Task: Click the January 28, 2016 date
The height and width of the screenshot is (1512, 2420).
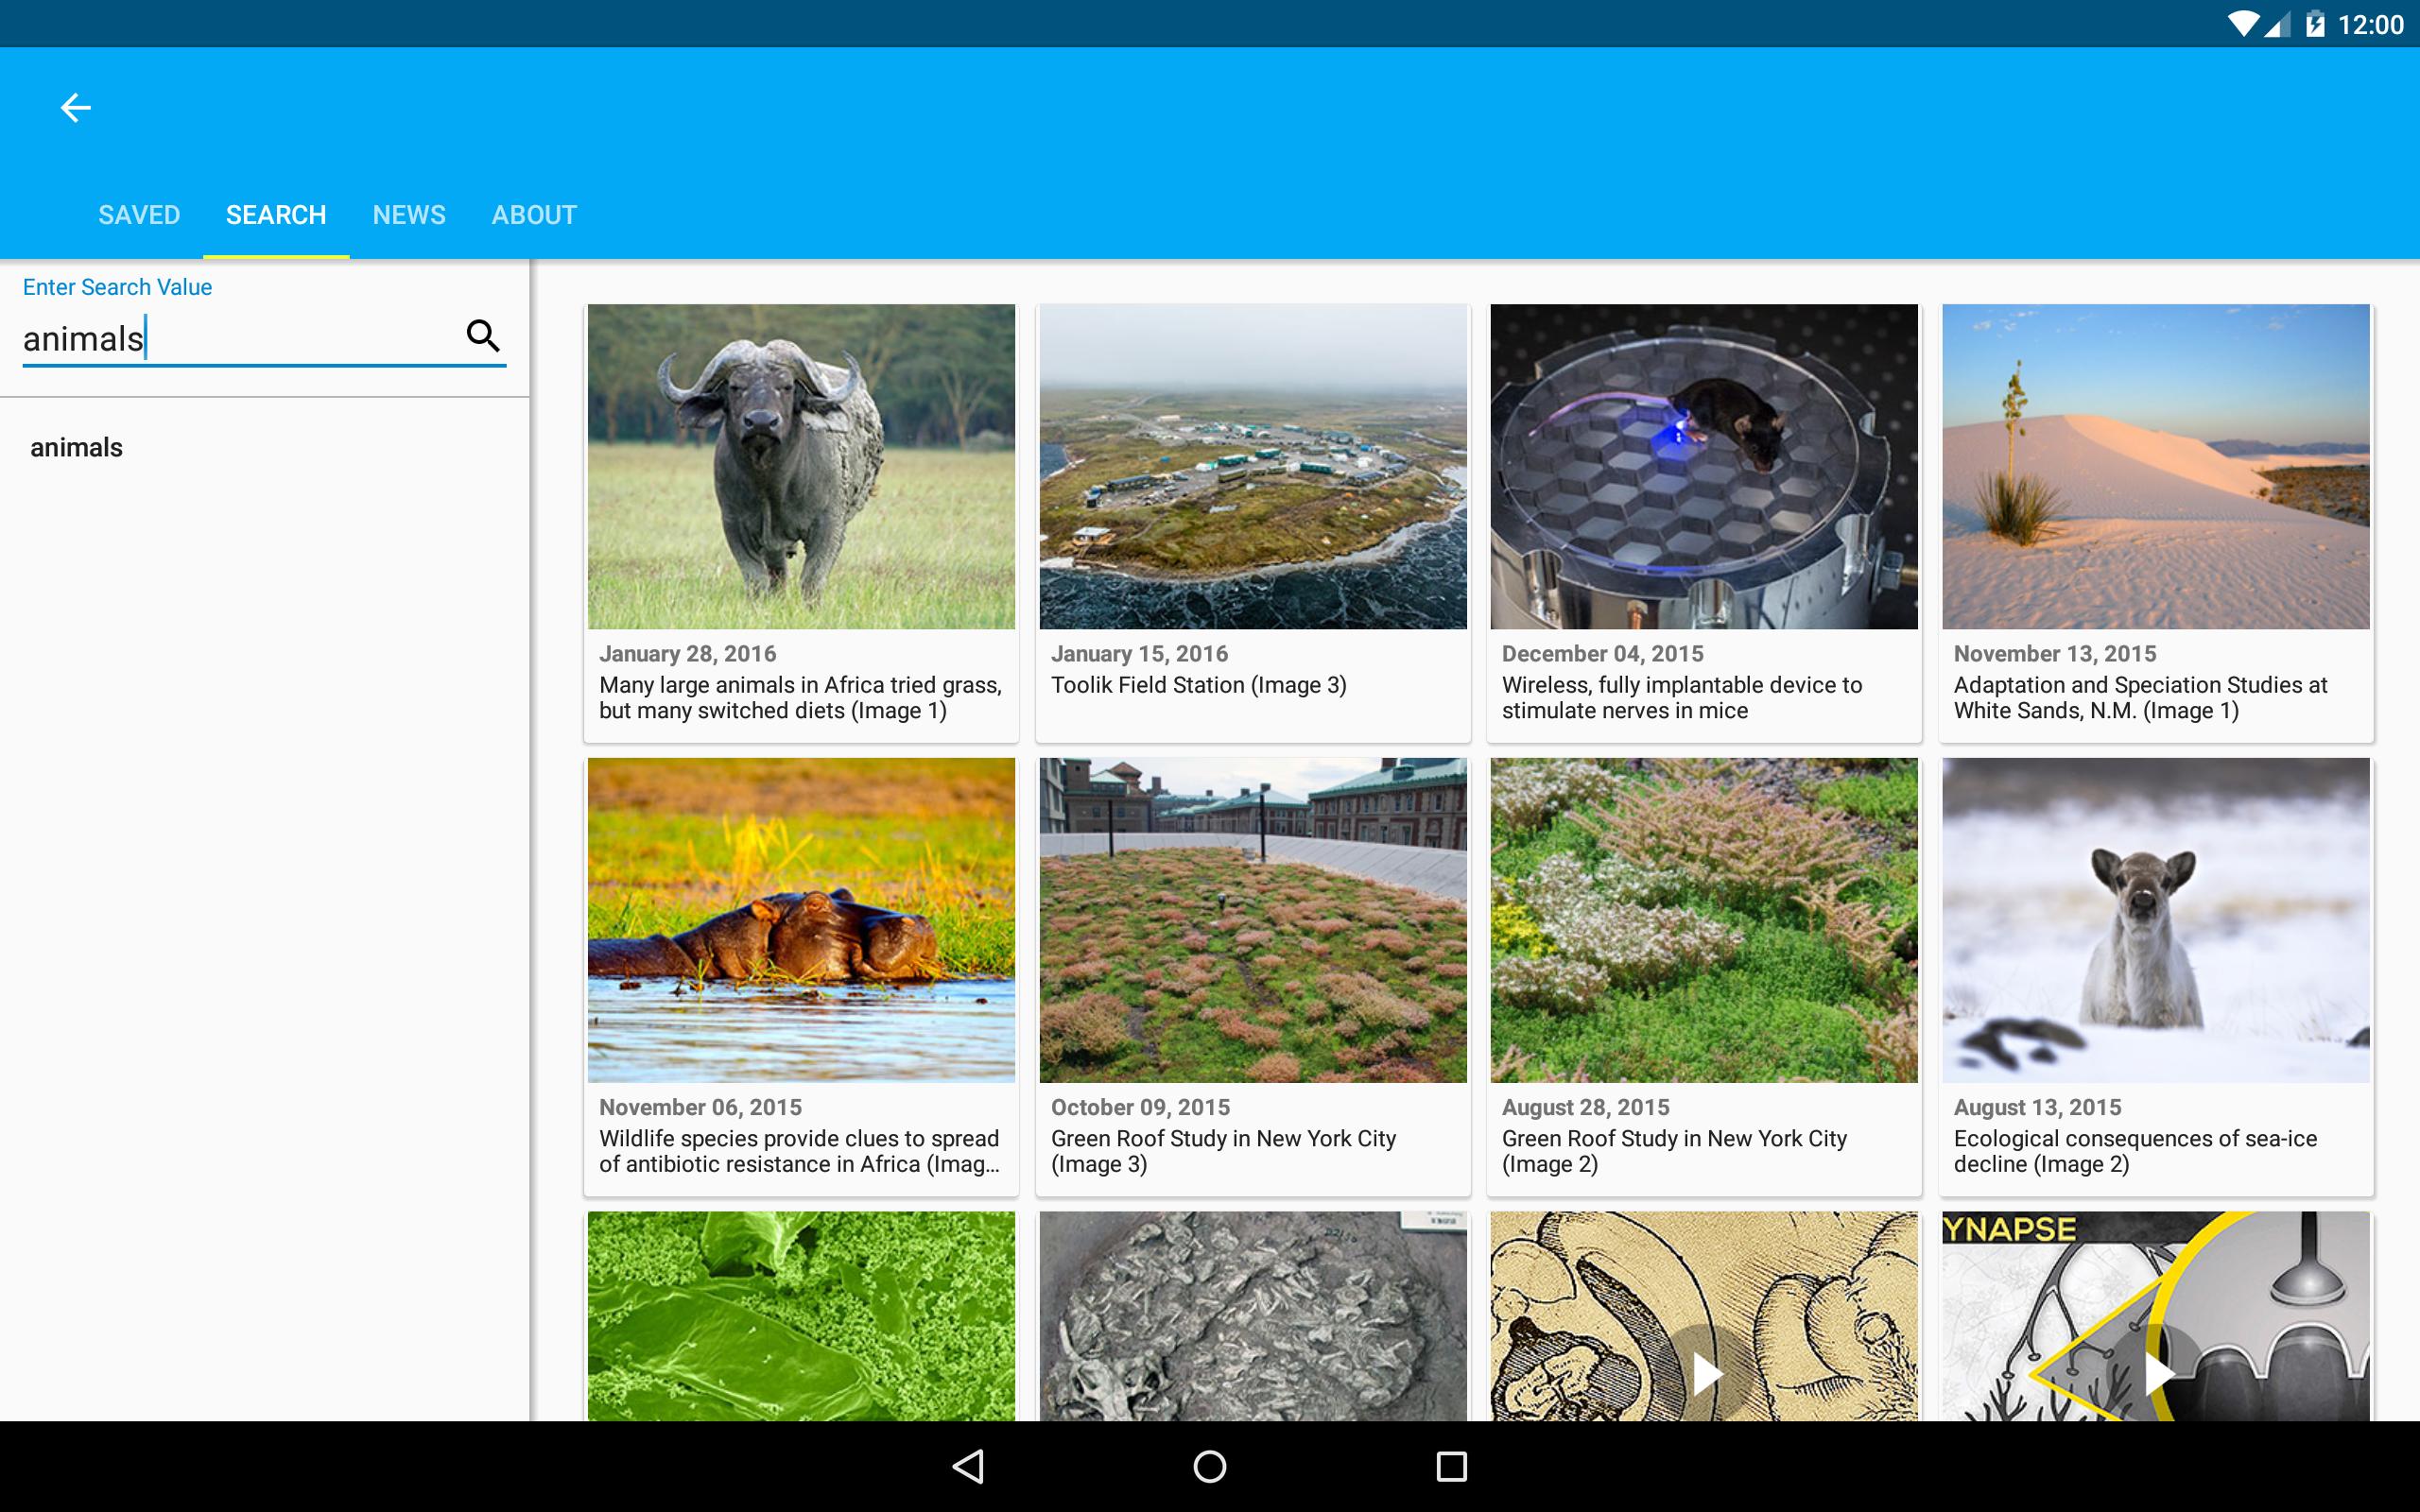Action: click(x=688, y=654)
